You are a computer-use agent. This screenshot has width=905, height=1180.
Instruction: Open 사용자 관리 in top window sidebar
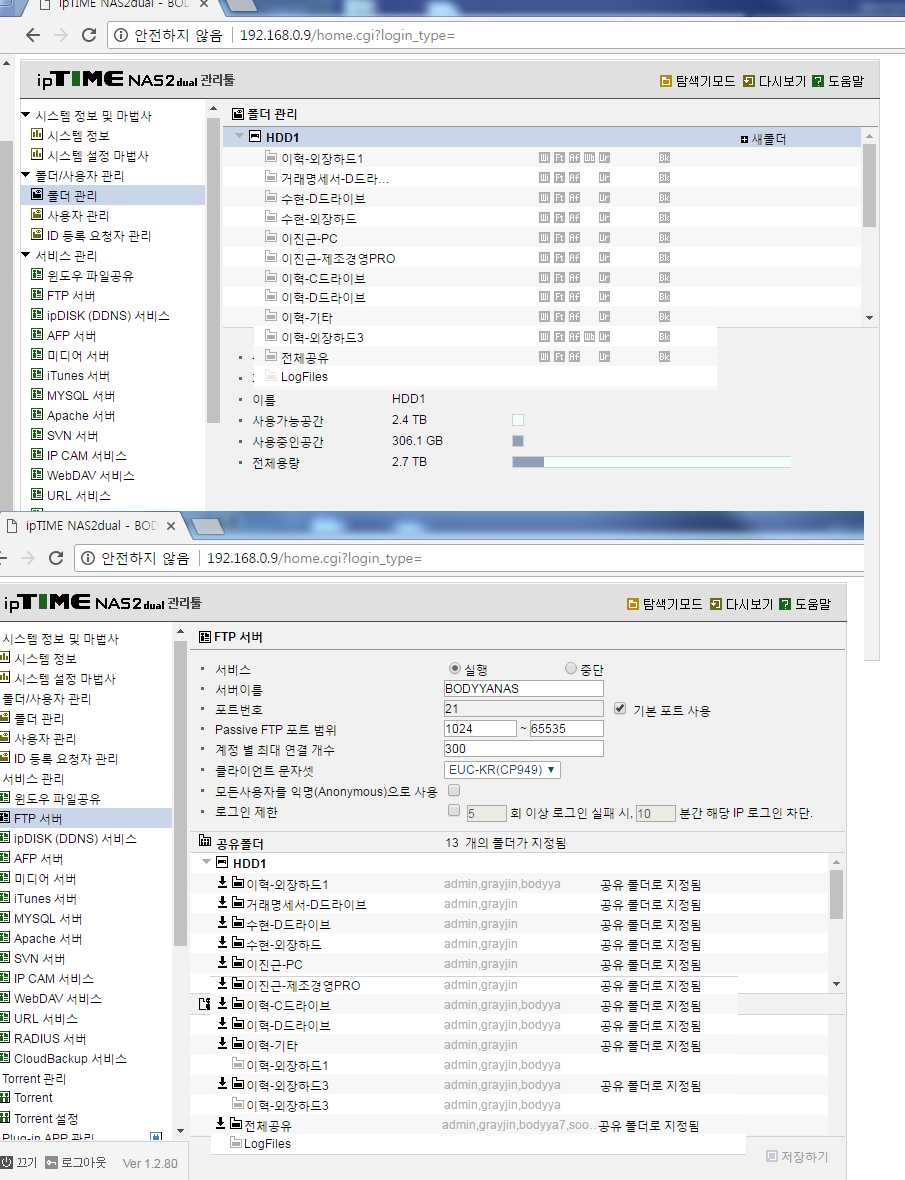coord(78,216)
